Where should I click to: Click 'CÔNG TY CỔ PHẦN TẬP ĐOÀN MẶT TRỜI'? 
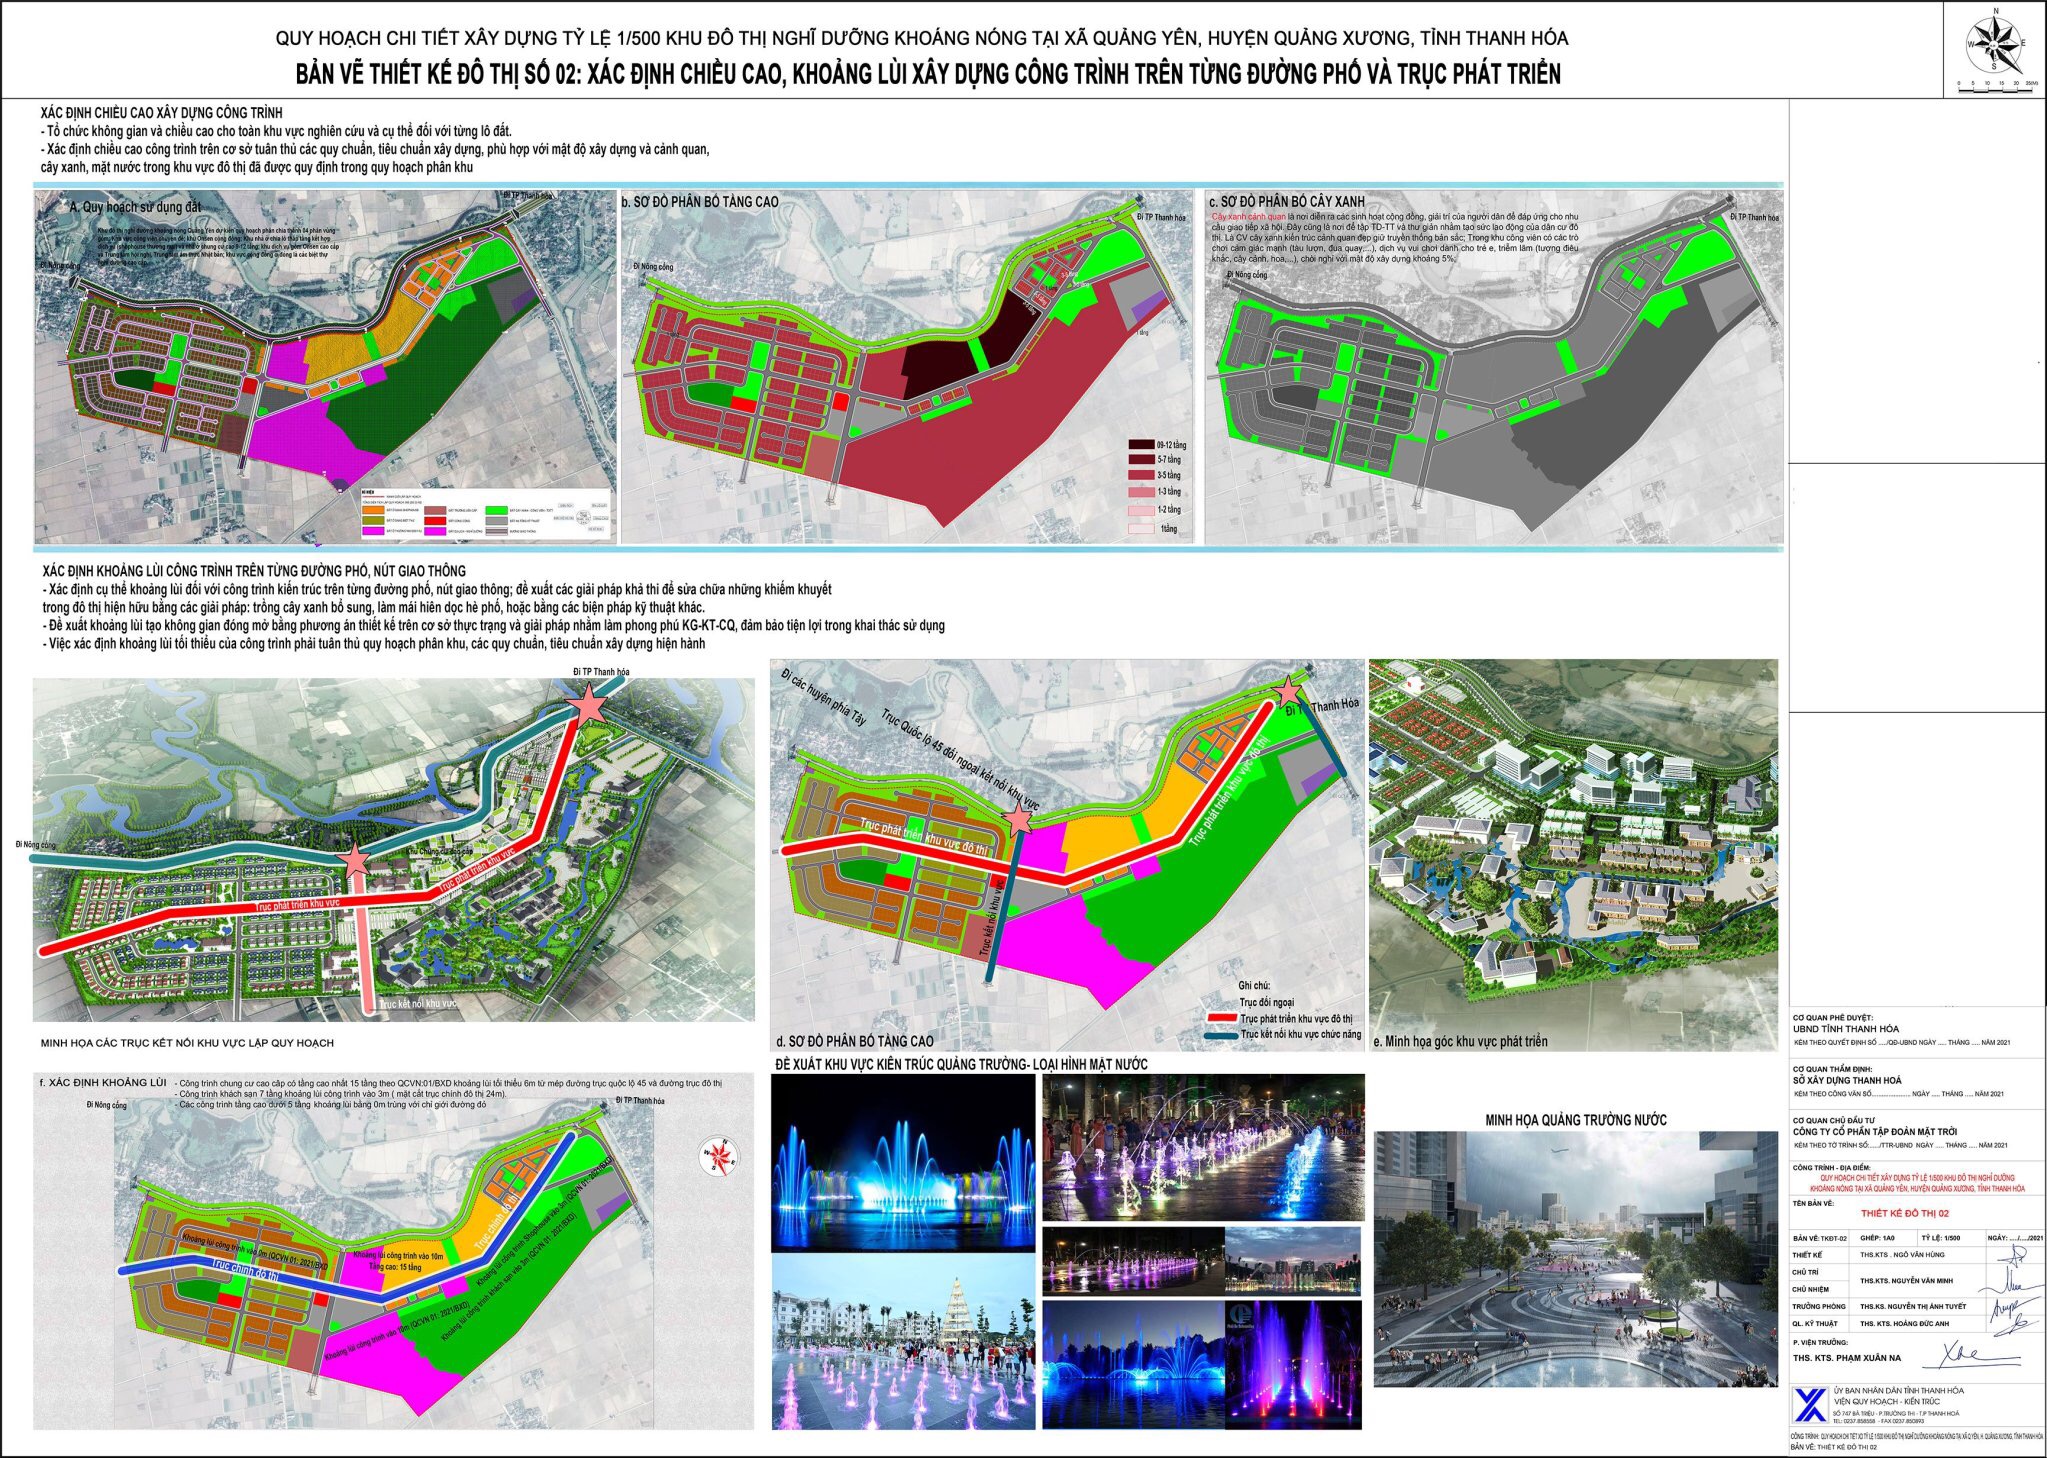1875,1132
